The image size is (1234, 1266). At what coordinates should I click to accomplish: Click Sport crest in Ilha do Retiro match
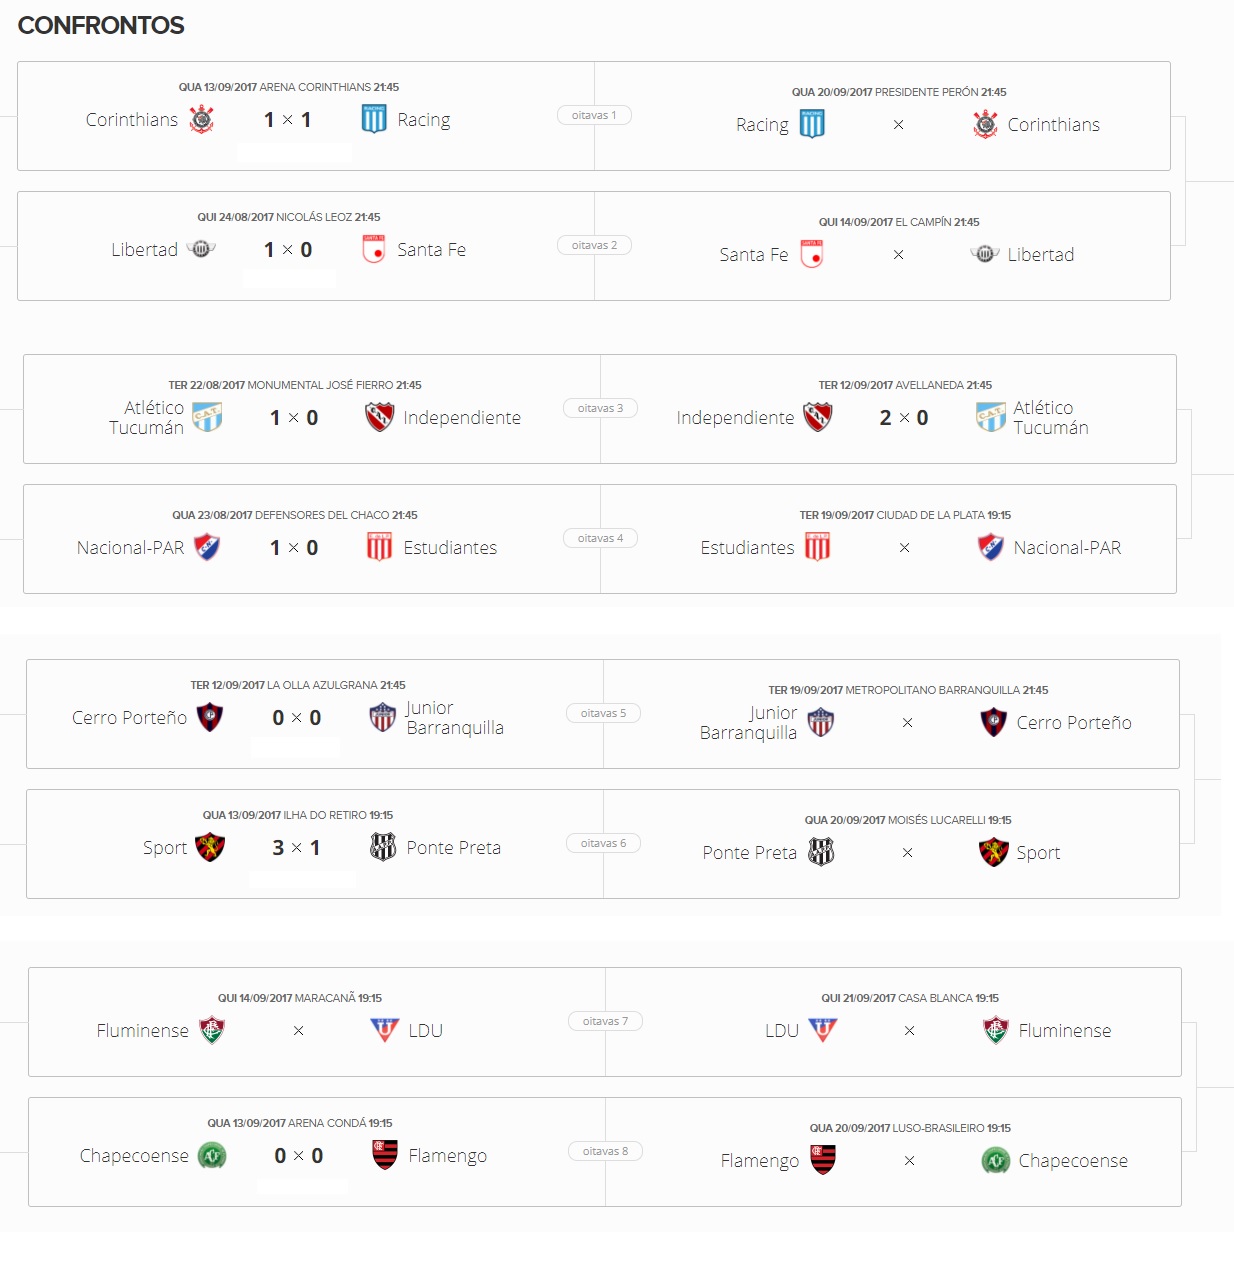210,847
